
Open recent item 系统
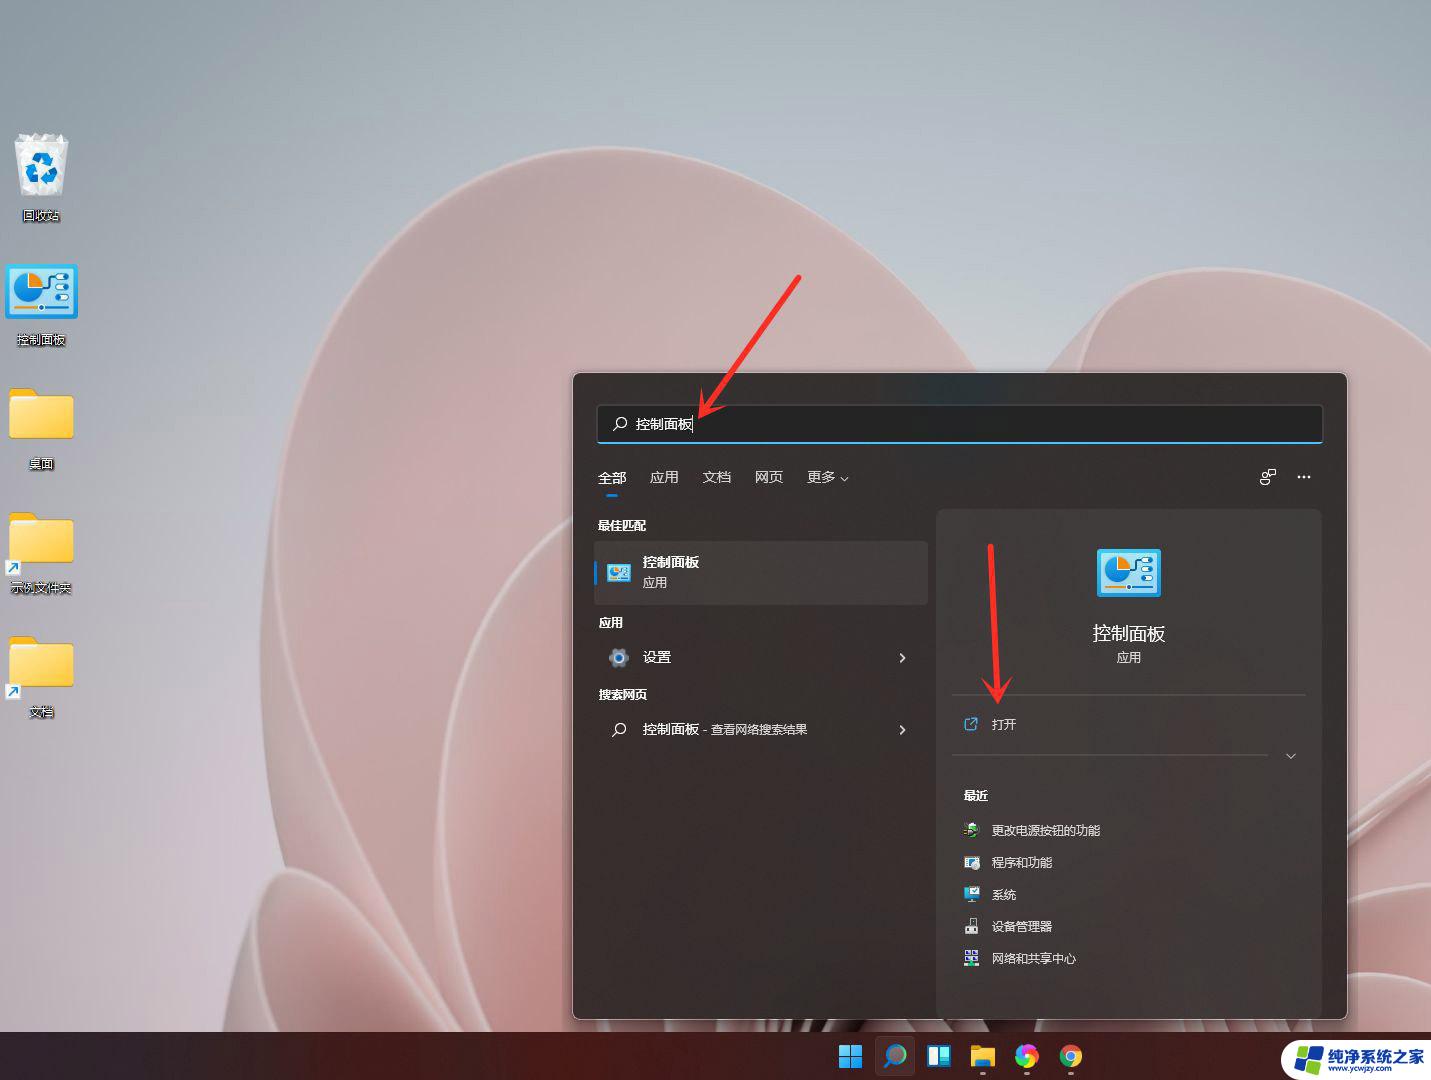[1004, 894]
